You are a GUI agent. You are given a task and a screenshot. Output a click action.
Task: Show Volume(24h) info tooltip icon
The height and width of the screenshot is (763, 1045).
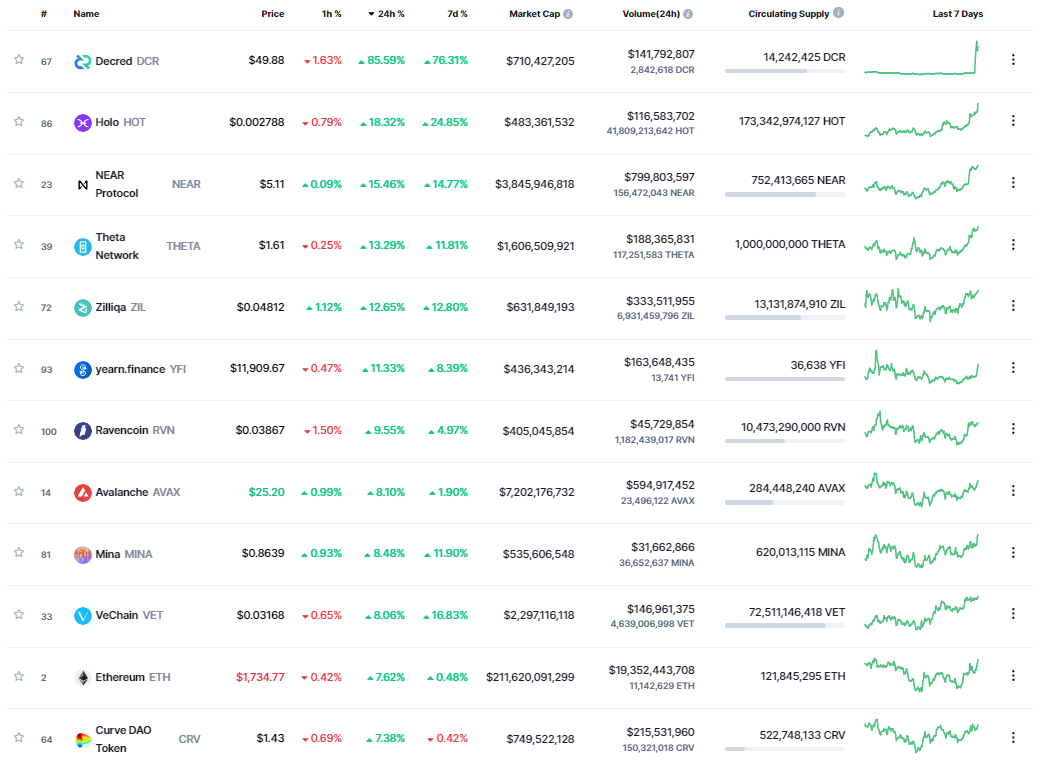(x=688, y=14)
